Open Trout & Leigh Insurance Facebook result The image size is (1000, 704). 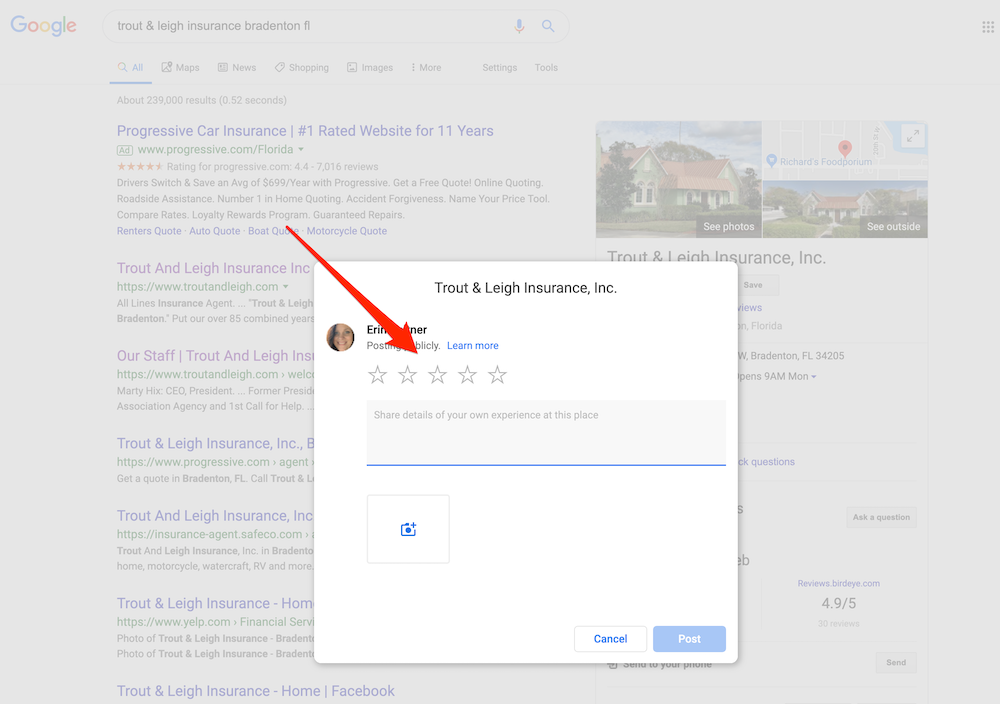tap(256, 691)
